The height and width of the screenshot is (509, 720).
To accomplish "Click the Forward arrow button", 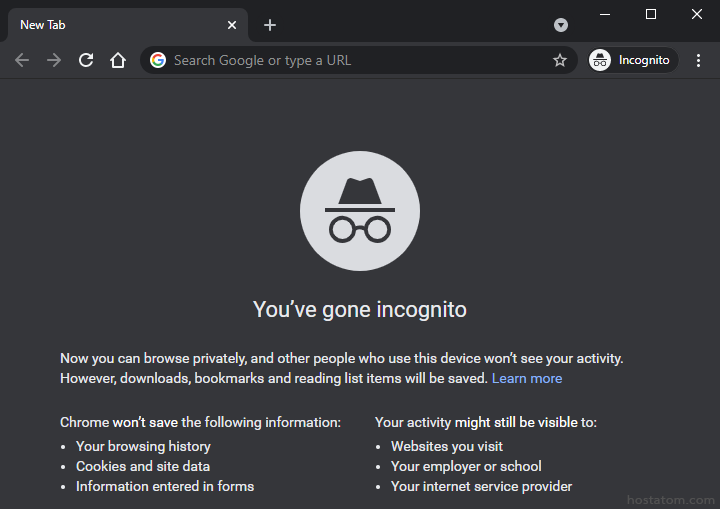I will point(54,60).
